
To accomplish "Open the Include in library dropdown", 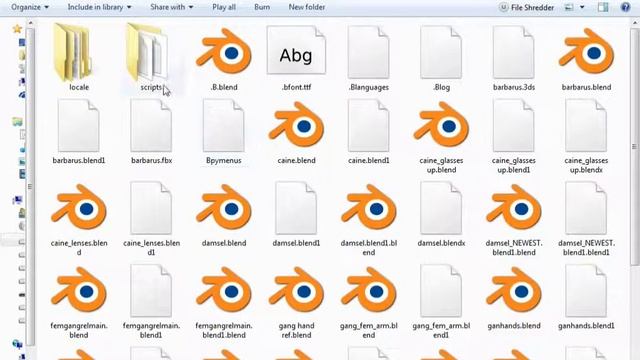I will tap(99, 7).
